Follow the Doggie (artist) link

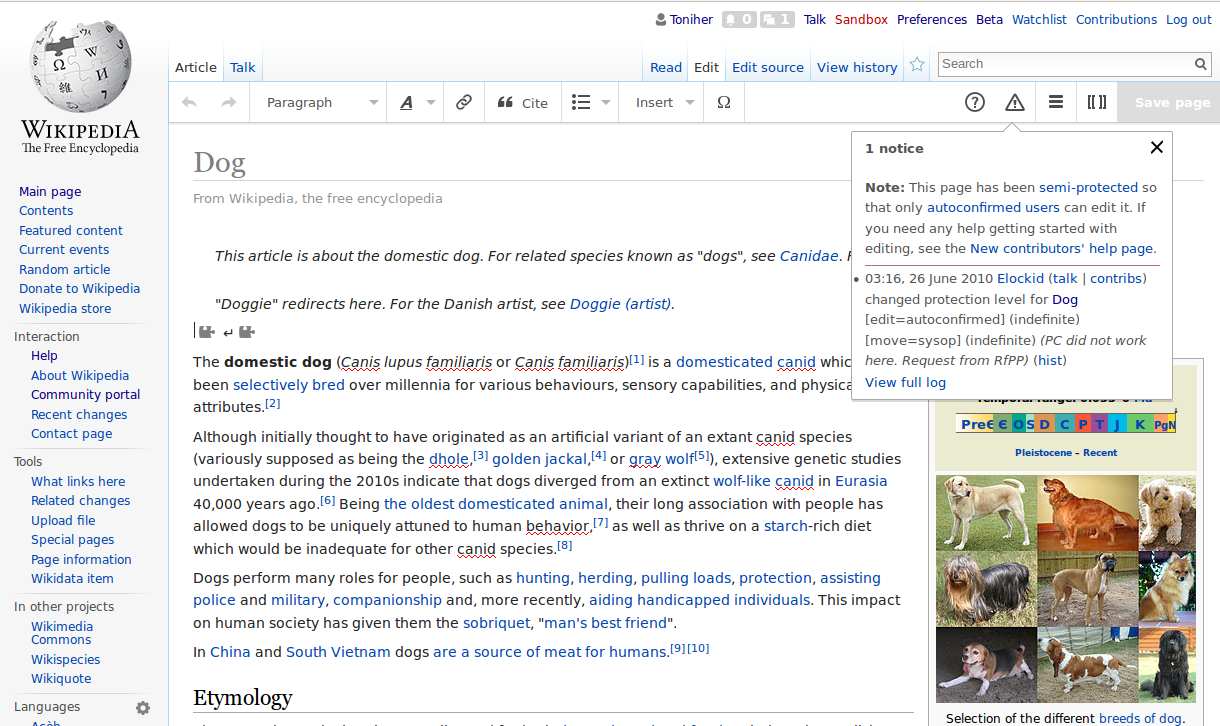coord(621,304)
